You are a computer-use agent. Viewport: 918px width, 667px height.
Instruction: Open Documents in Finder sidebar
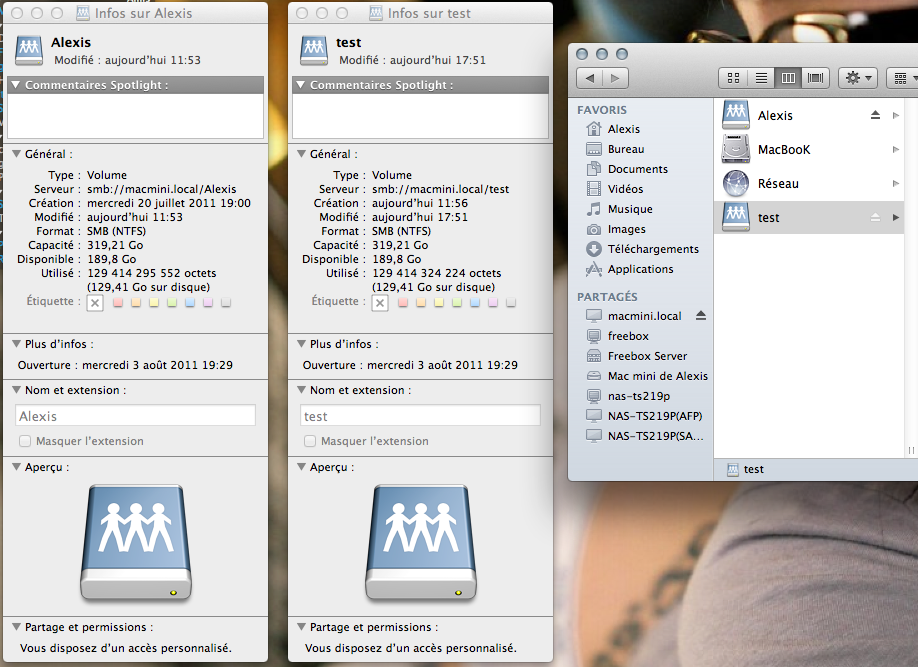click(640, 169)
